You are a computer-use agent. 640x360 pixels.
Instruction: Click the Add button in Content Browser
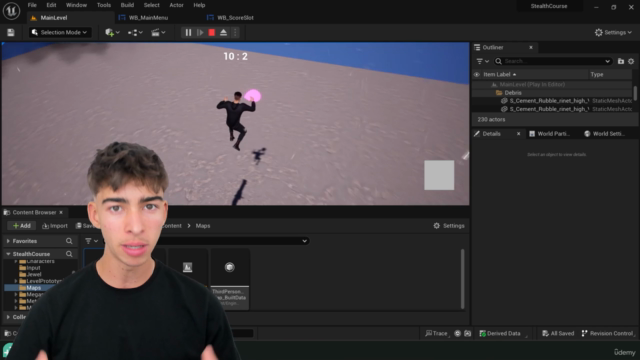[22, 226]
